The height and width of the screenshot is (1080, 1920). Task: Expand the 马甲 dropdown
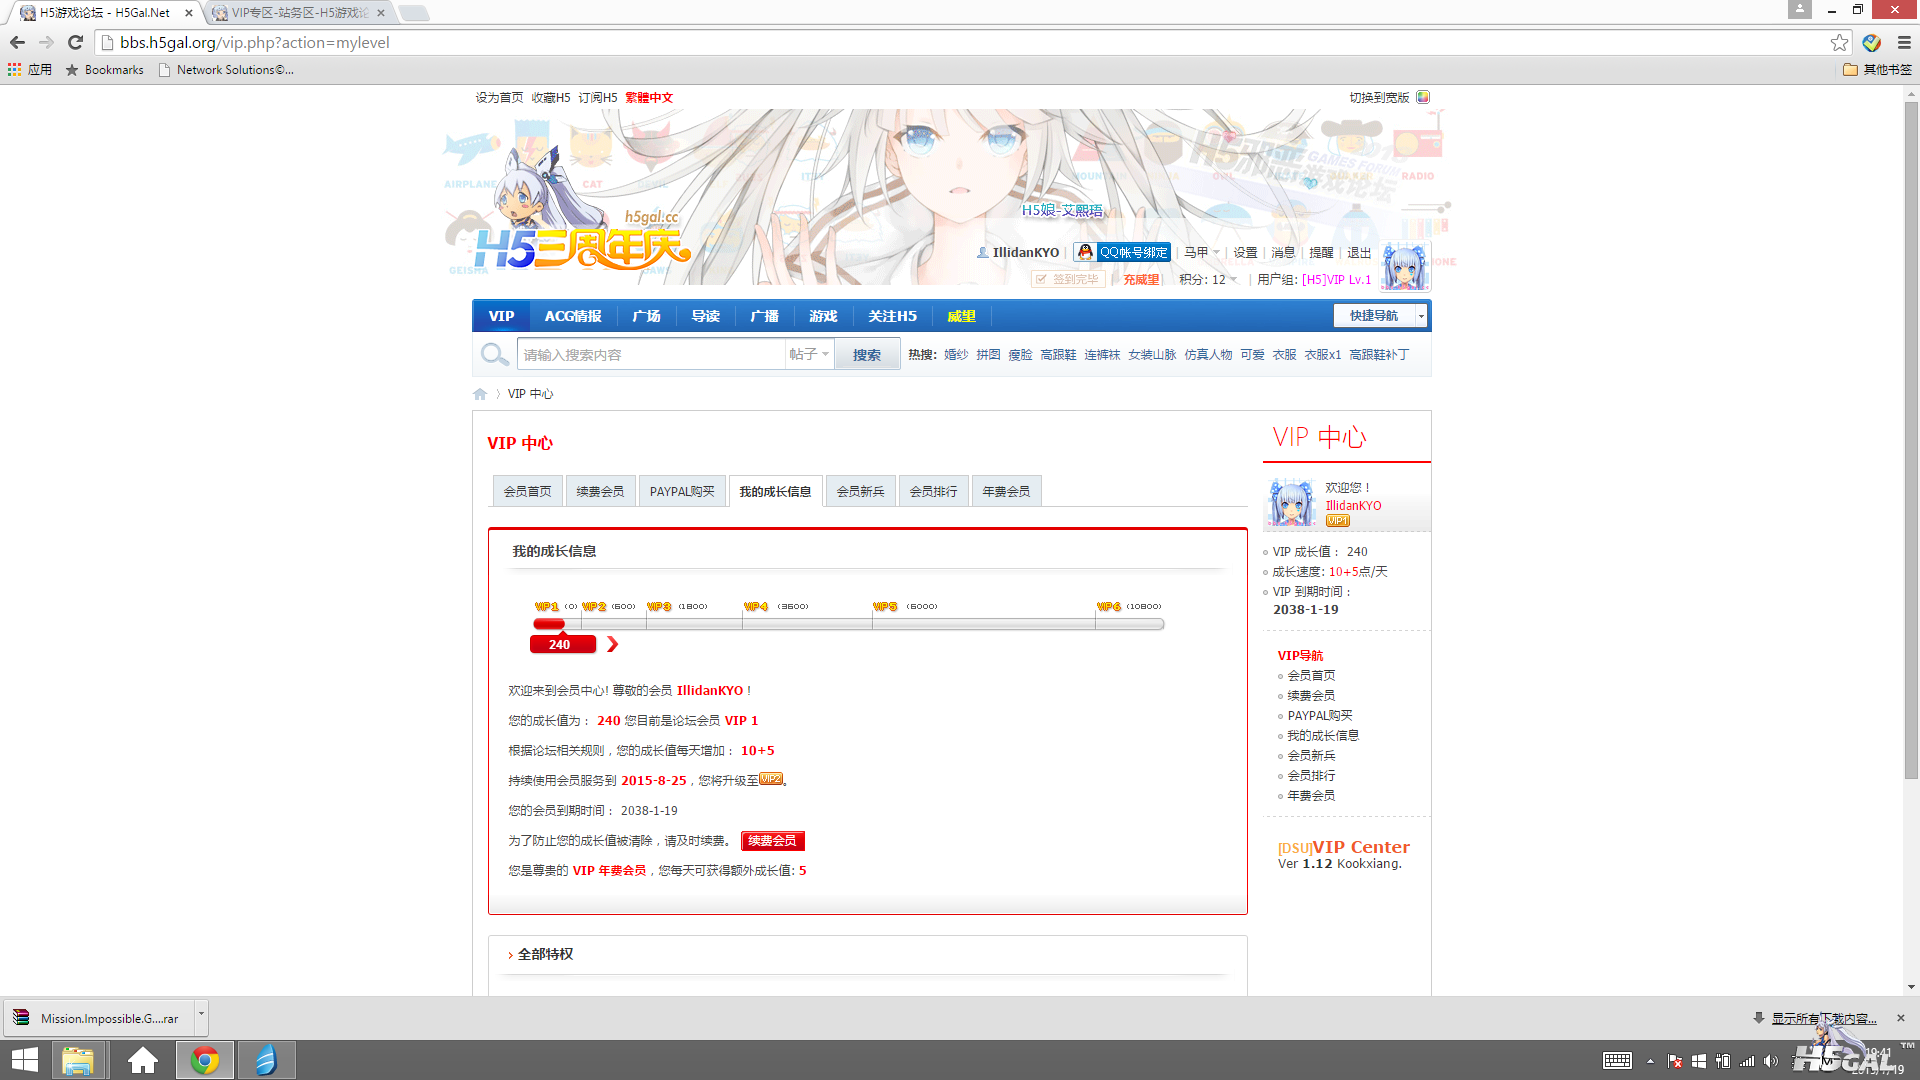click(1202, 252)
